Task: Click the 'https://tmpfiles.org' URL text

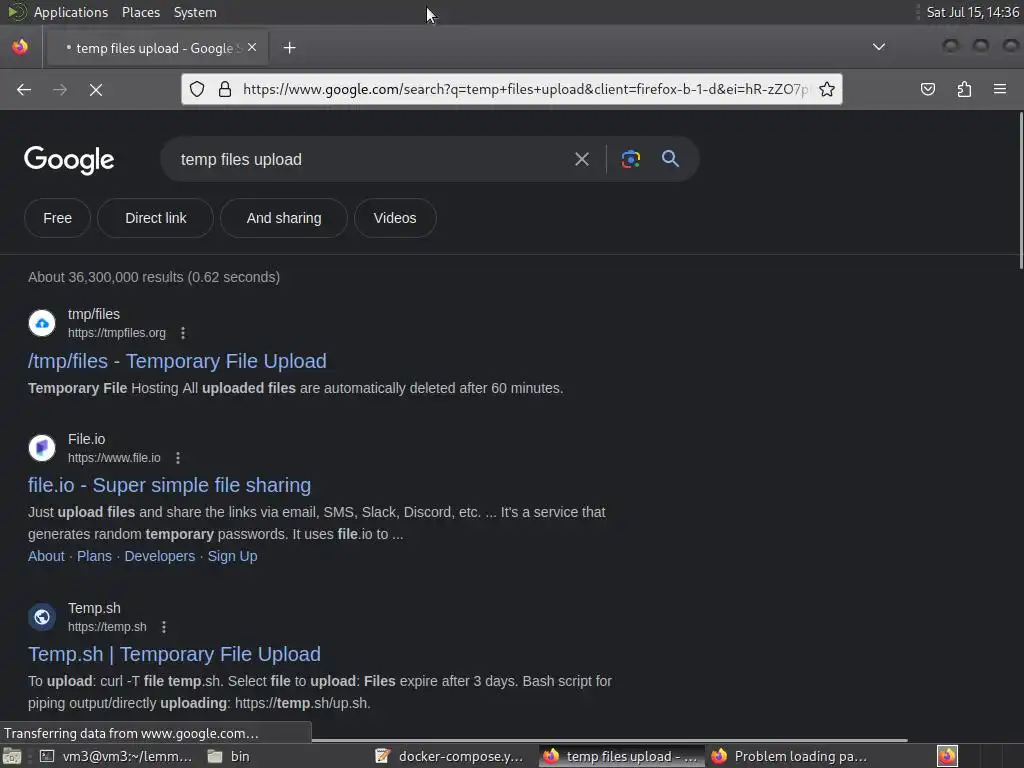Action: point(117,333)
